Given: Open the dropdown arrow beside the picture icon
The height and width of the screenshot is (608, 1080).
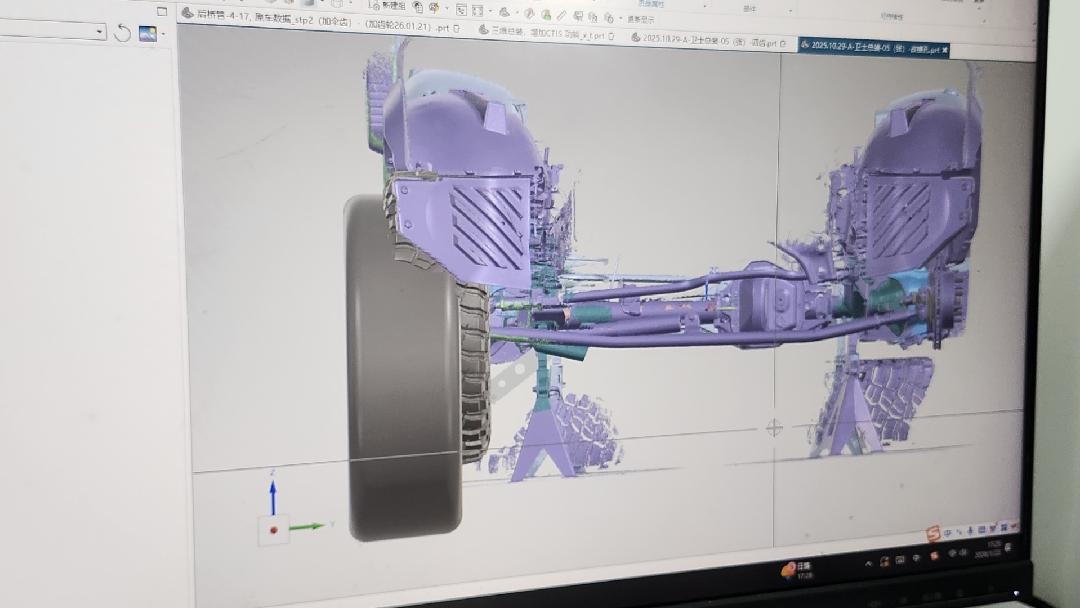Looking at the screenshot, I should (163, 34).
